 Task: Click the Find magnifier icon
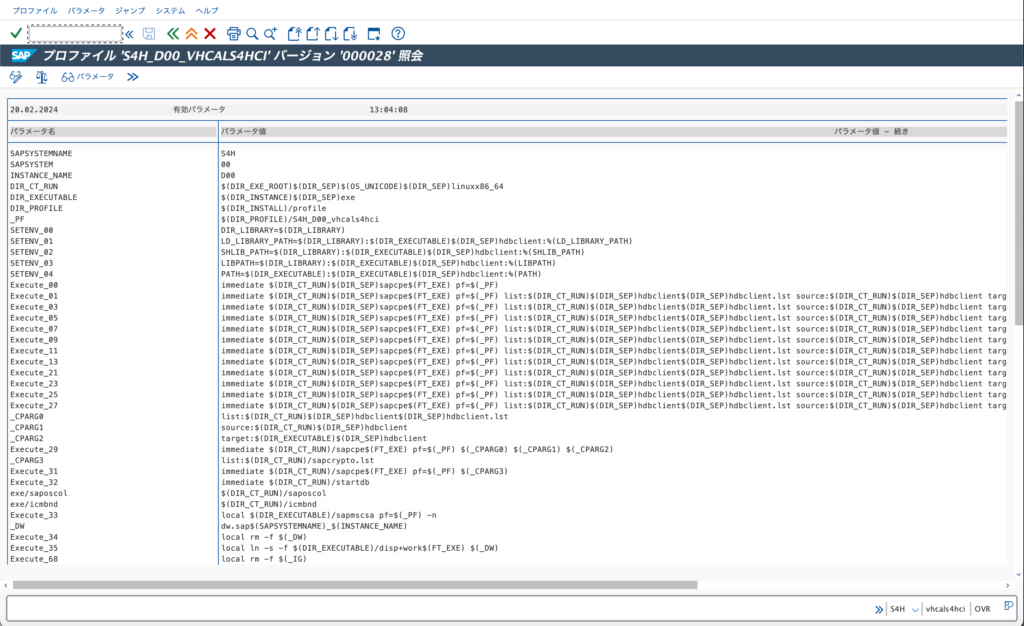pyautogui.click(x=251, y=33)
